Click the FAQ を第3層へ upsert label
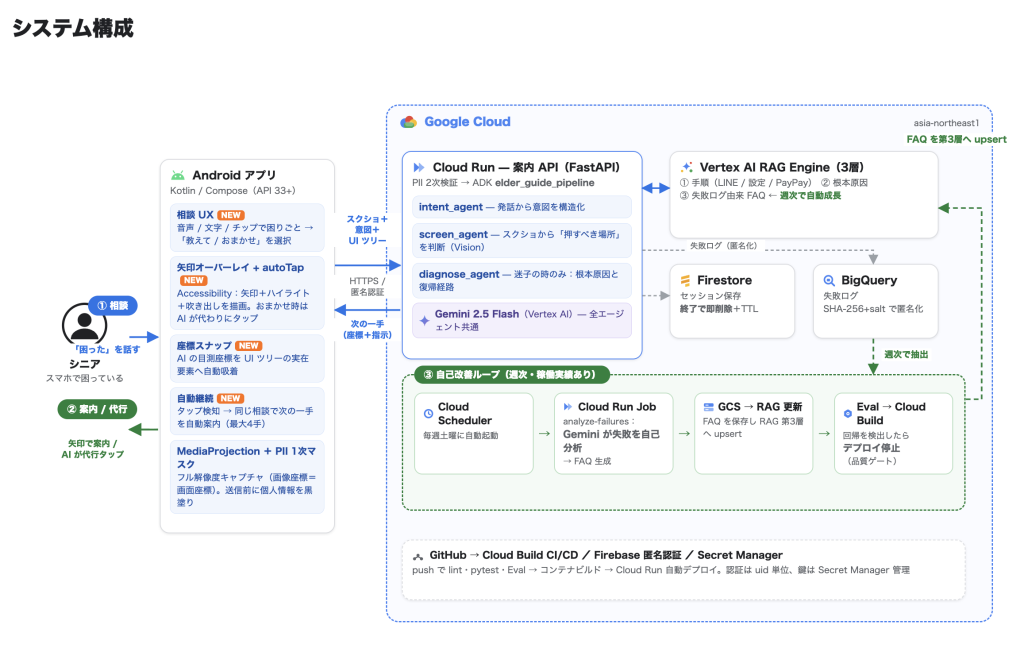The height and width of the screenshot is (648, 1024). coord(956,139)
